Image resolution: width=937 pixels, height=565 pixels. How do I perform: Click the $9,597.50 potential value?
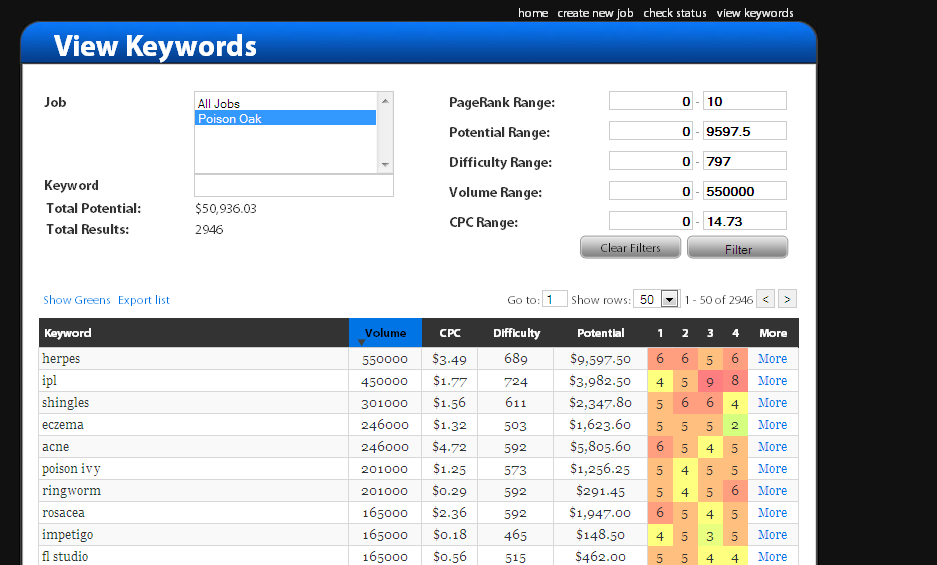600,359
